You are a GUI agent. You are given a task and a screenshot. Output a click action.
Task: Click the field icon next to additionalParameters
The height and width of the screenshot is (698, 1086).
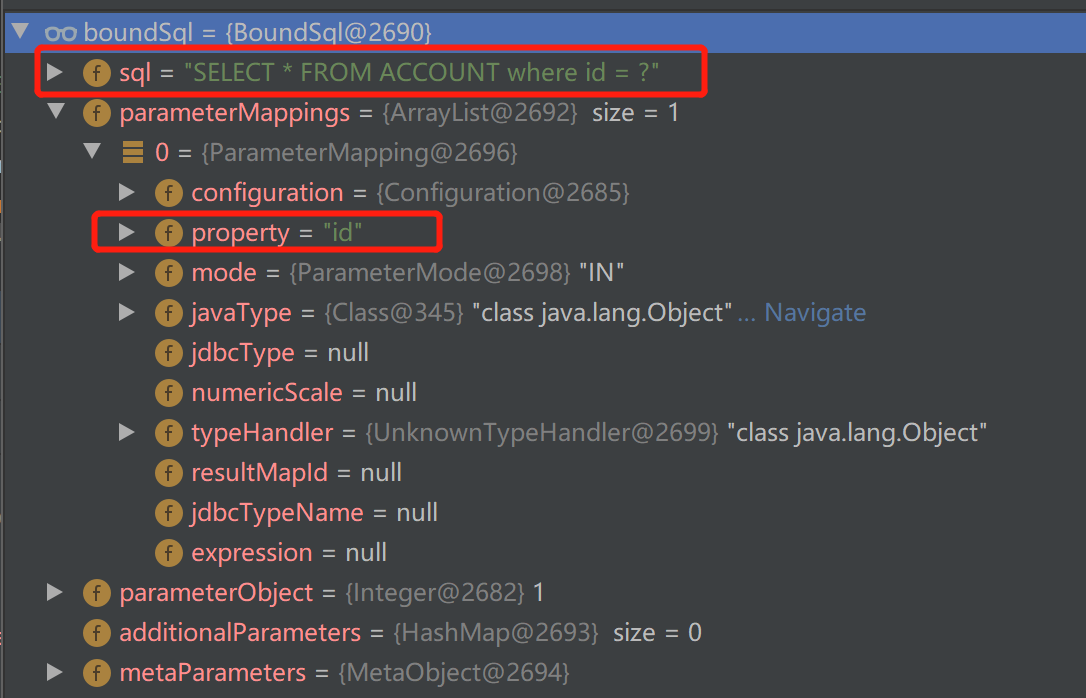[x=97, y=633]
